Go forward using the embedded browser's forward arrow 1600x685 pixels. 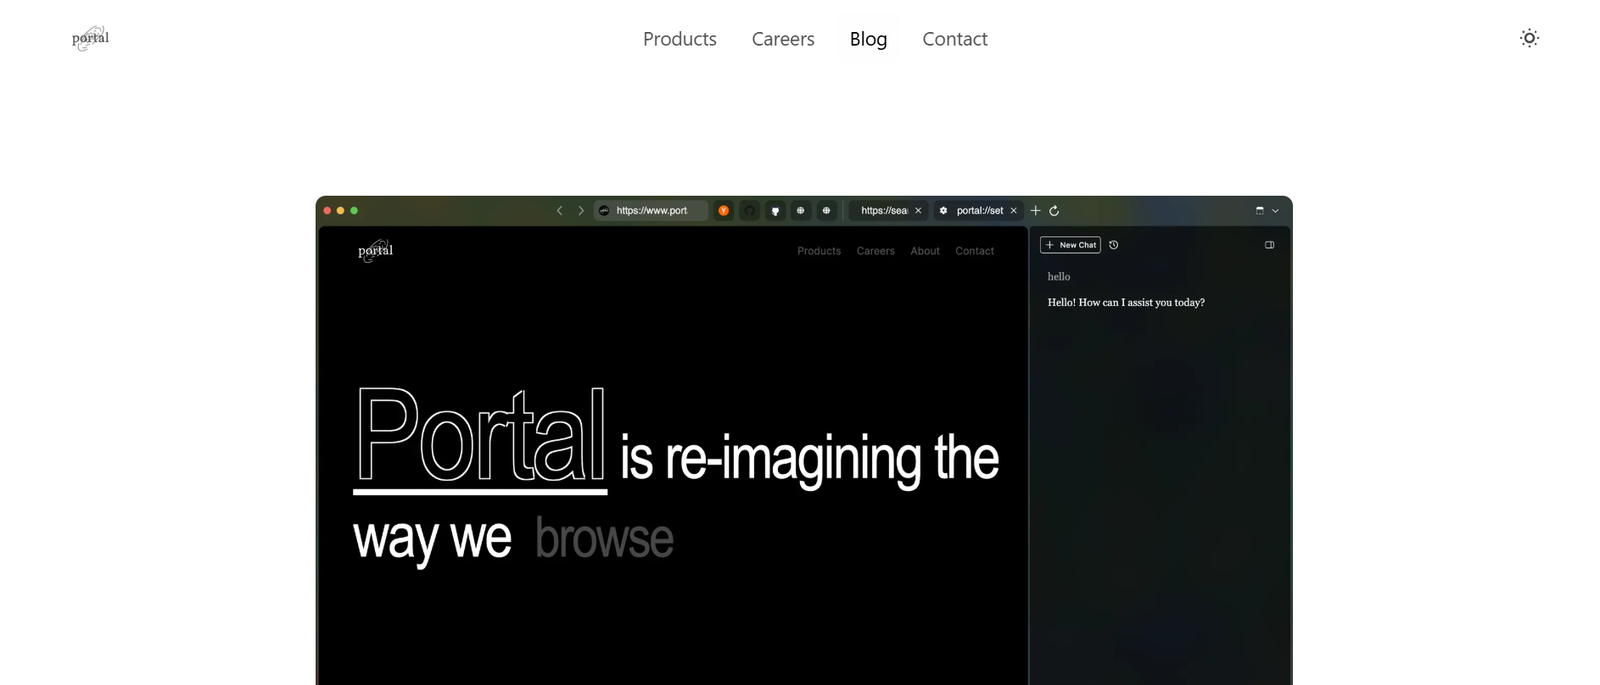click(x=580, y=210)
